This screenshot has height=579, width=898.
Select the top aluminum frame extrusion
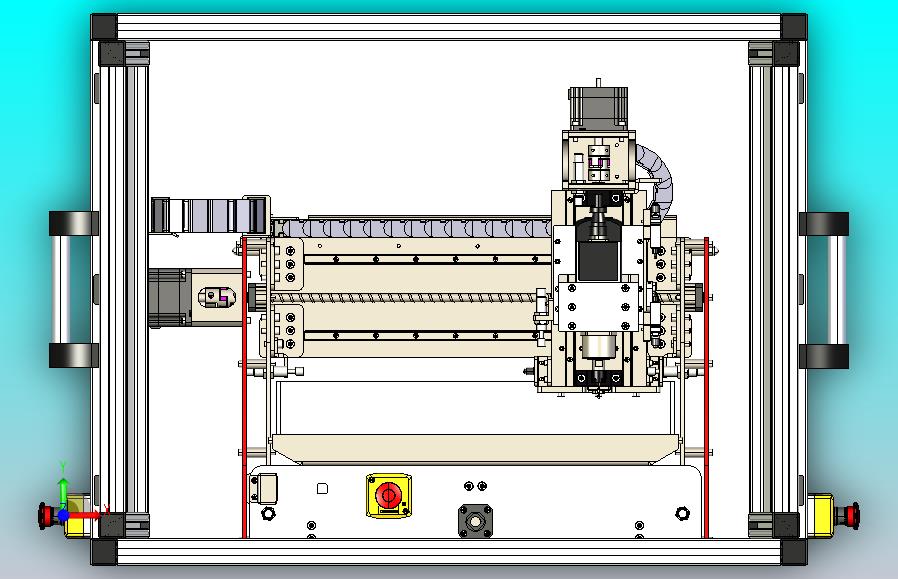449,27
